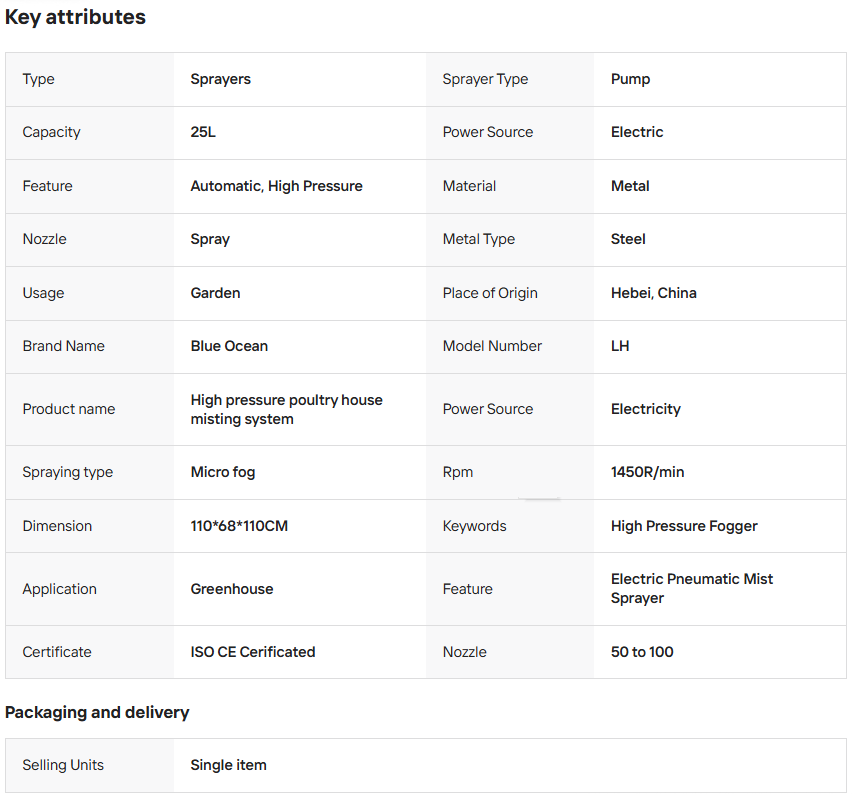Select the Blue Ocean brand name
Image resolution: width=857 pixels, height=794 pixels.
tap(229, 346)
